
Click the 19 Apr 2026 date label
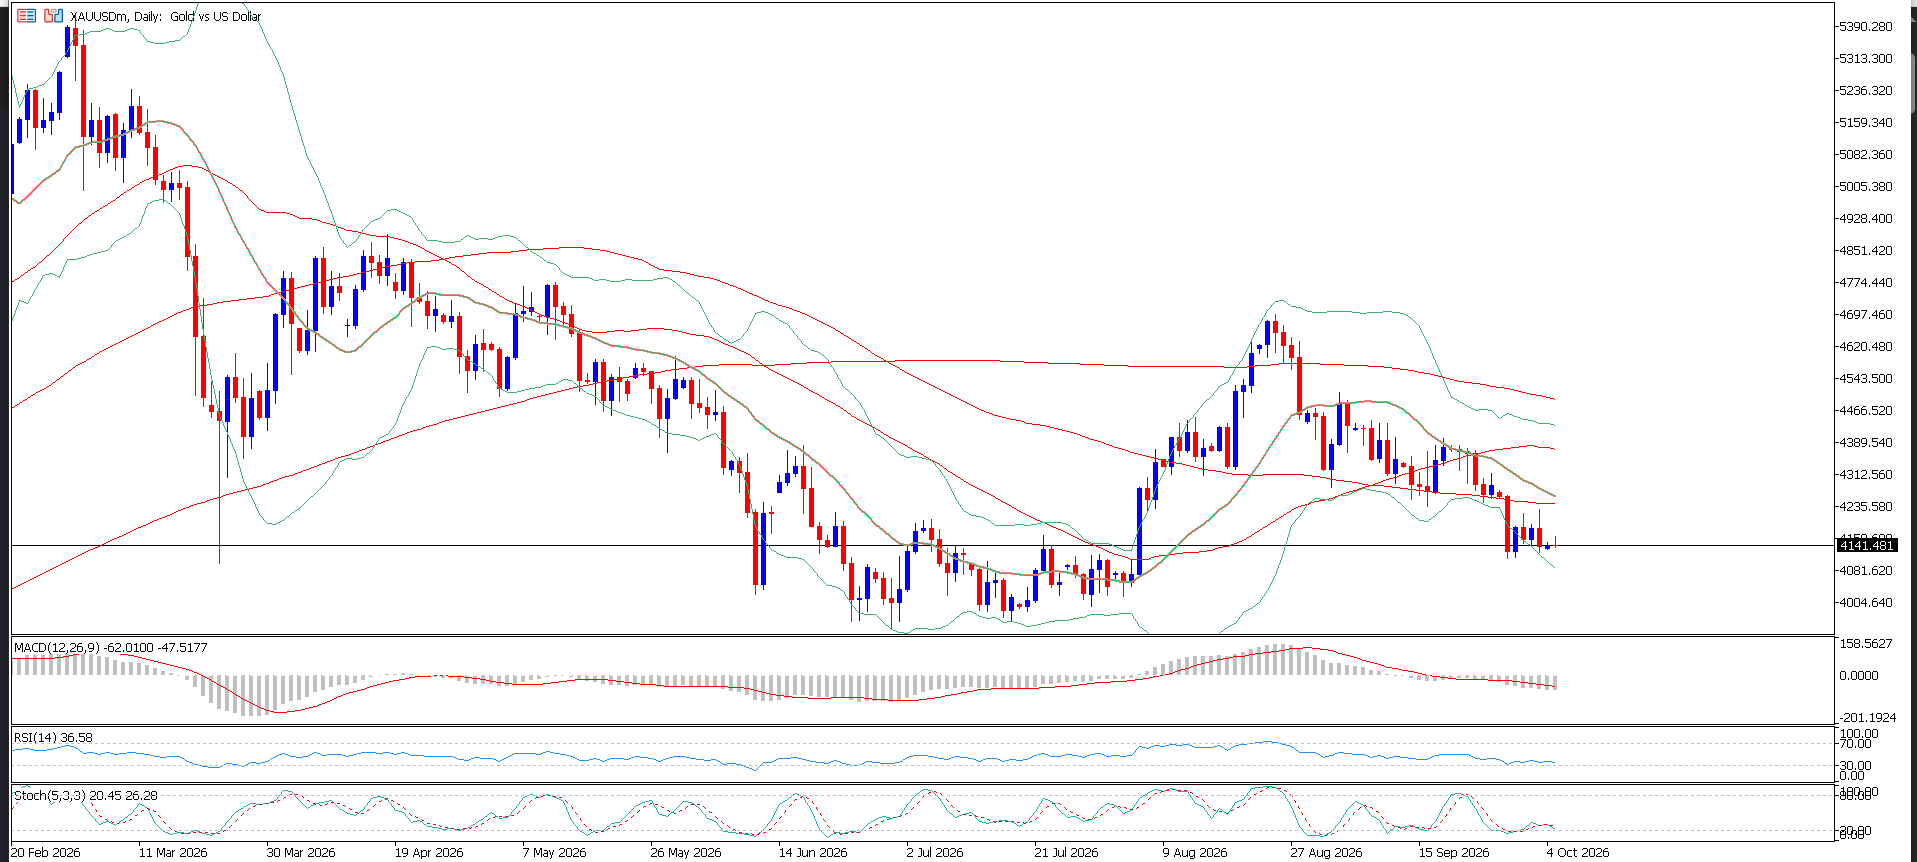click(x=429, y=853)
